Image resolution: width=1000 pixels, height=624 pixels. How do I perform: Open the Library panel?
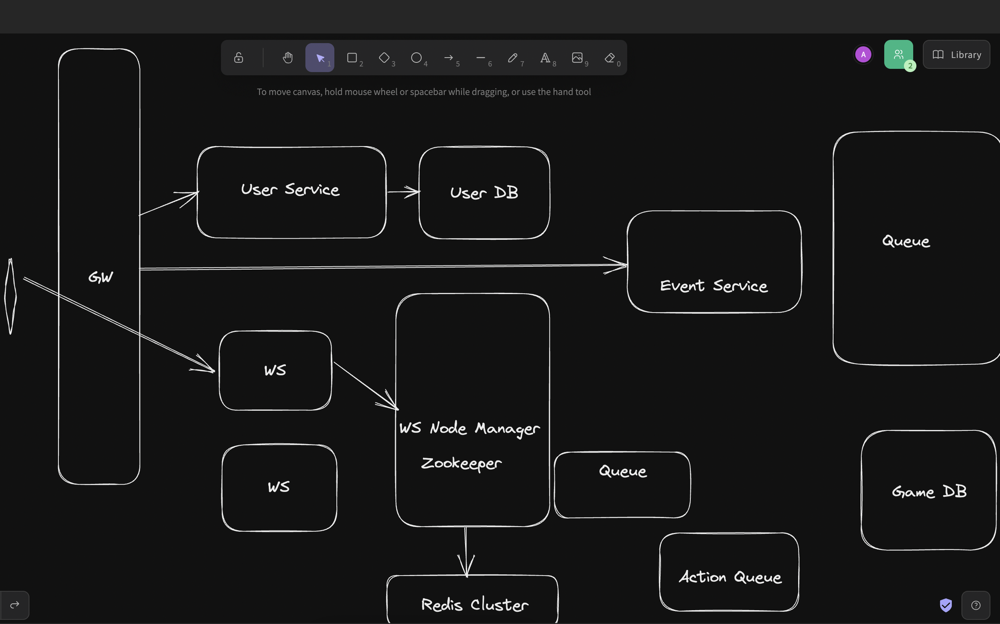tap(956, 55)
